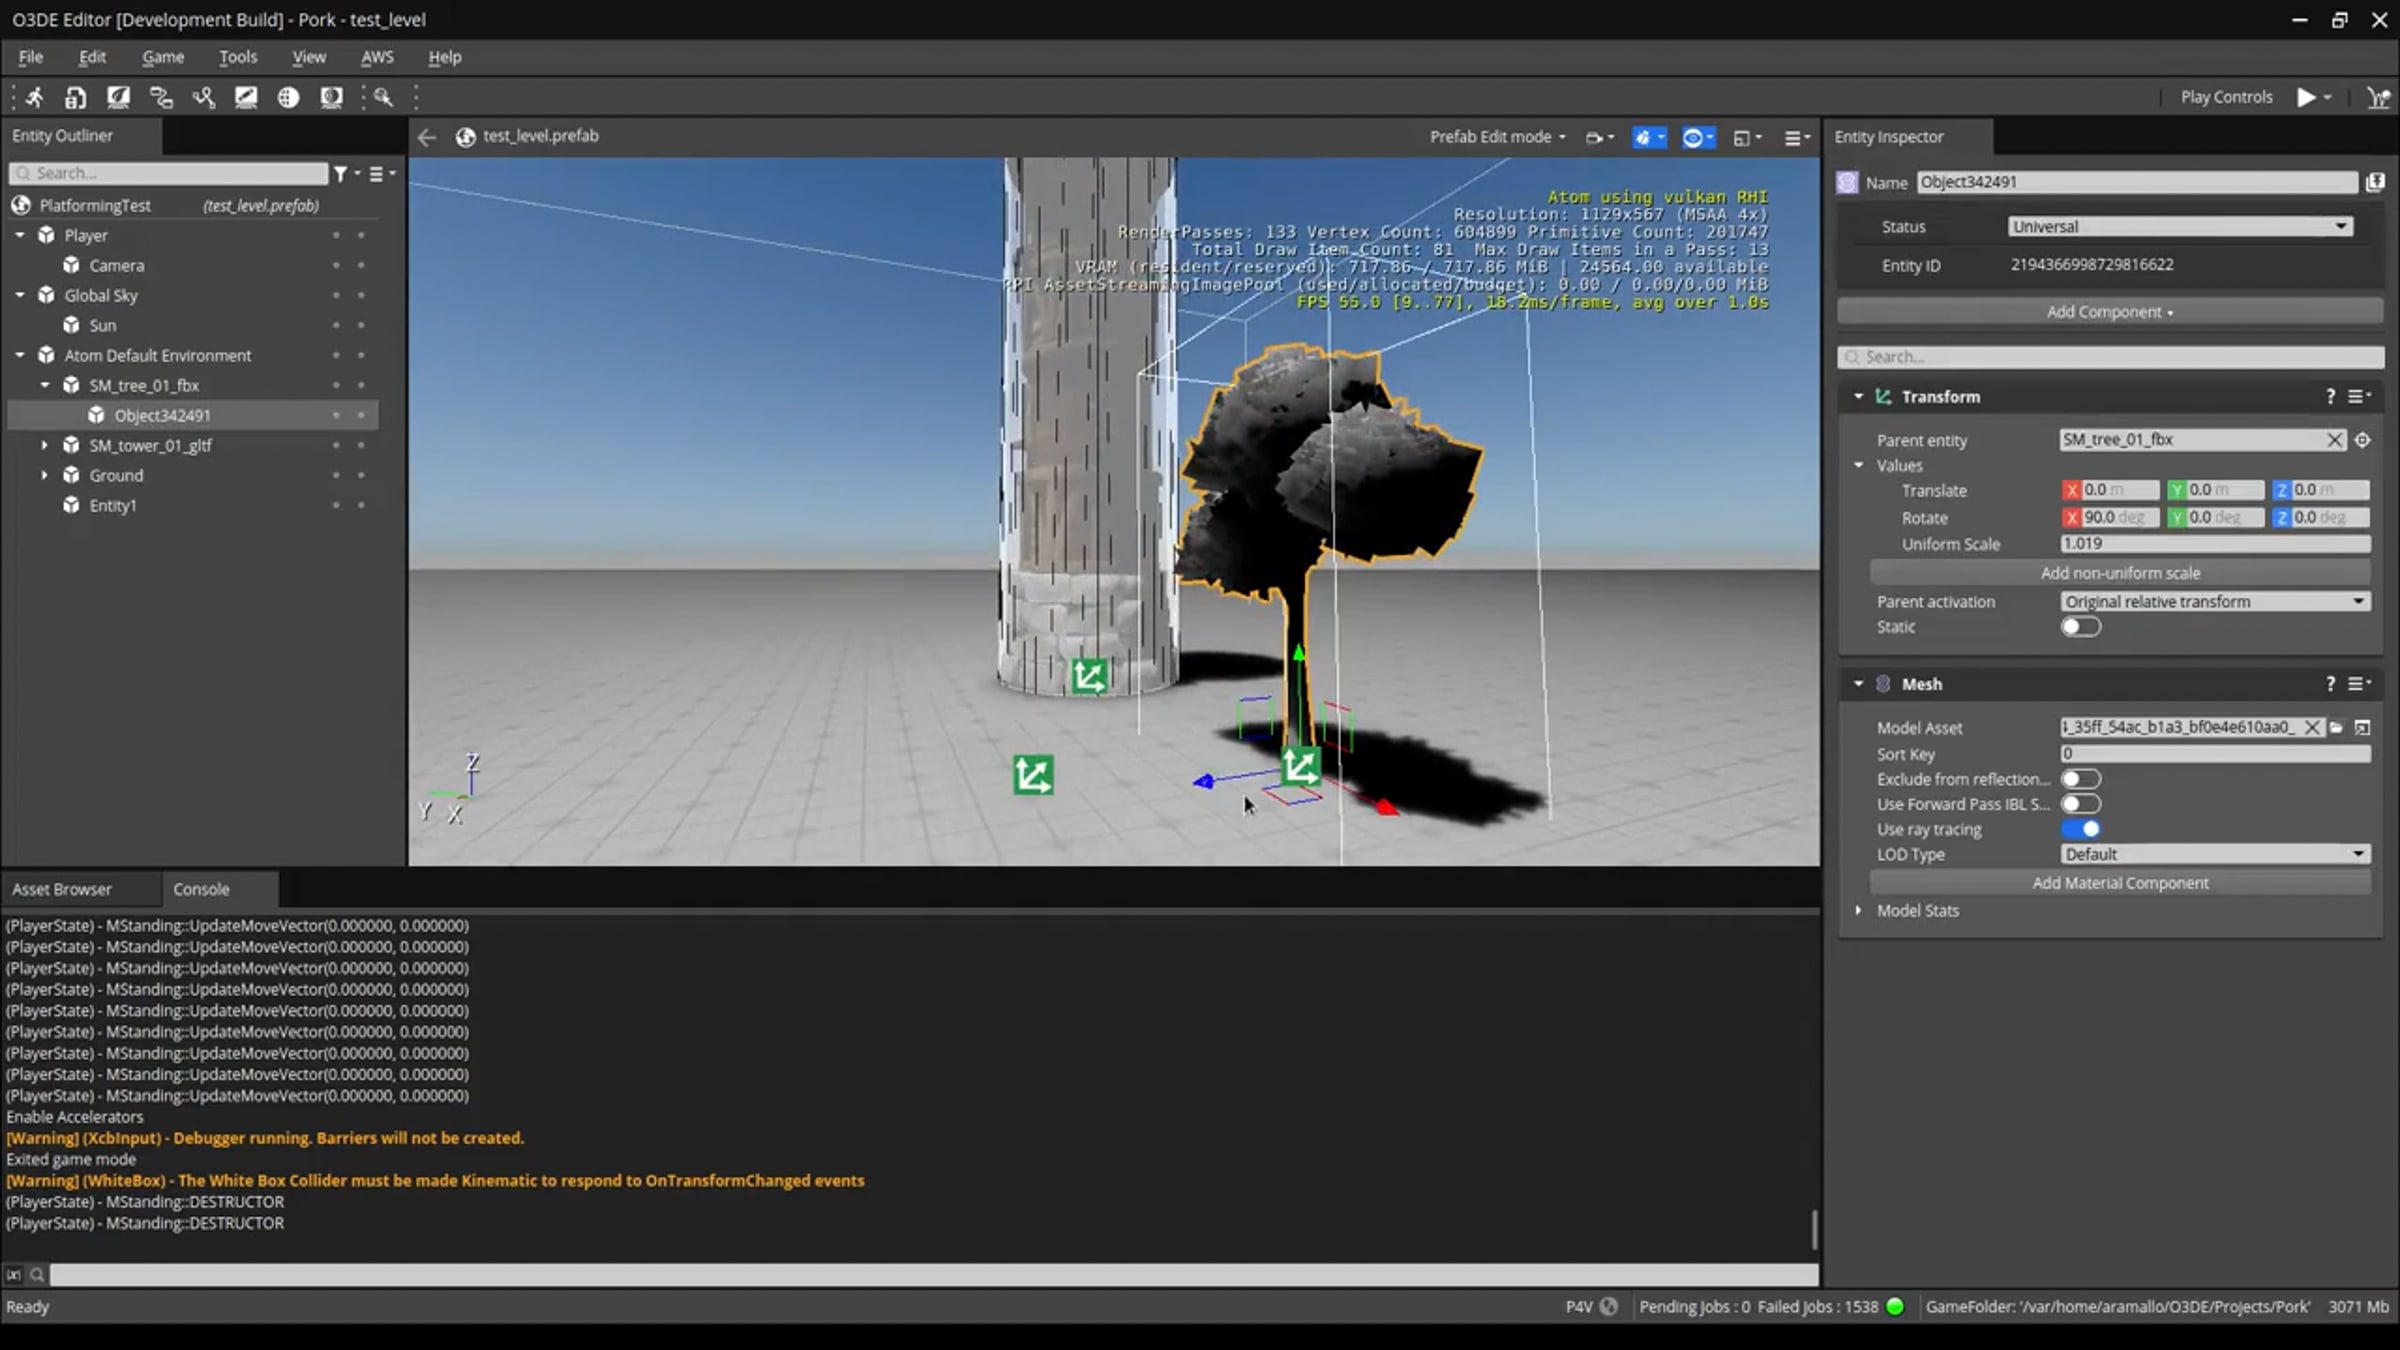Click the target icon beside Parent entity field
Viewport: 2400px width, 1350px height.
point(2362,440)
